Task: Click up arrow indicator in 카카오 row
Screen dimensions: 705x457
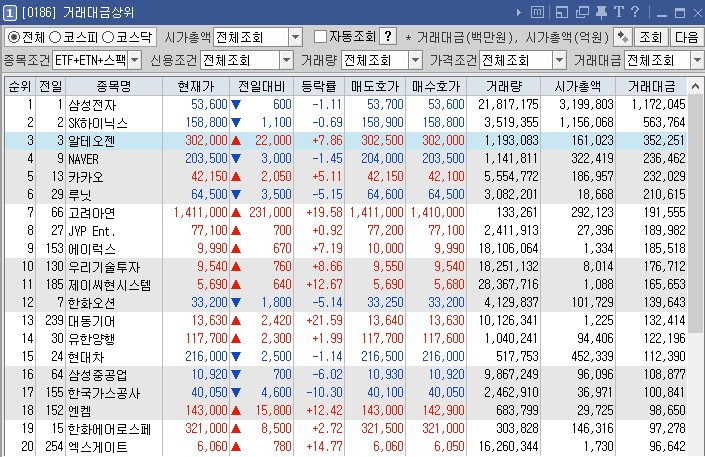Action: (x=236, y=177)
